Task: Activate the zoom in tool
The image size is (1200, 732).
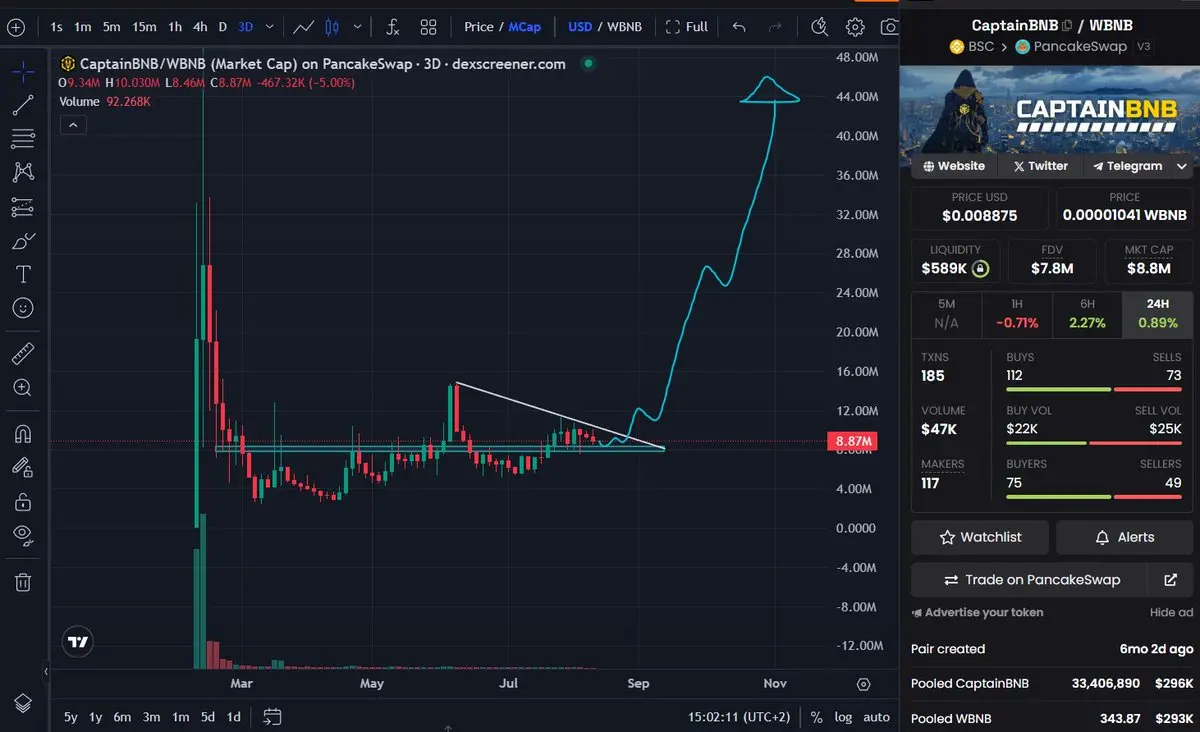Action: point(23,387)
